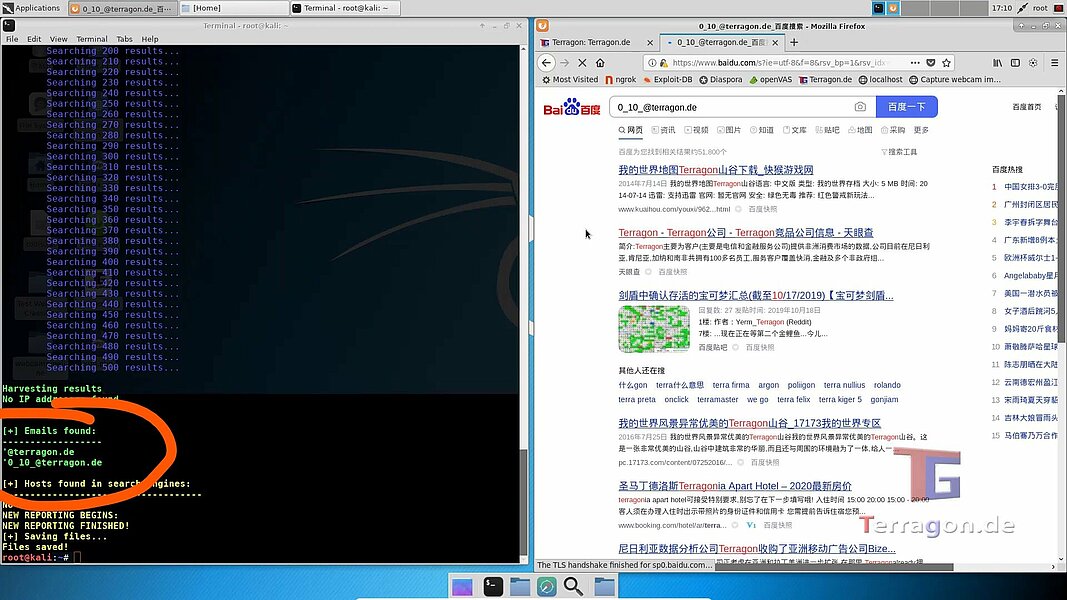The image size is (1067, 600).
Task: Open Kali Applications menu
Action: click(x=31, y=8)
